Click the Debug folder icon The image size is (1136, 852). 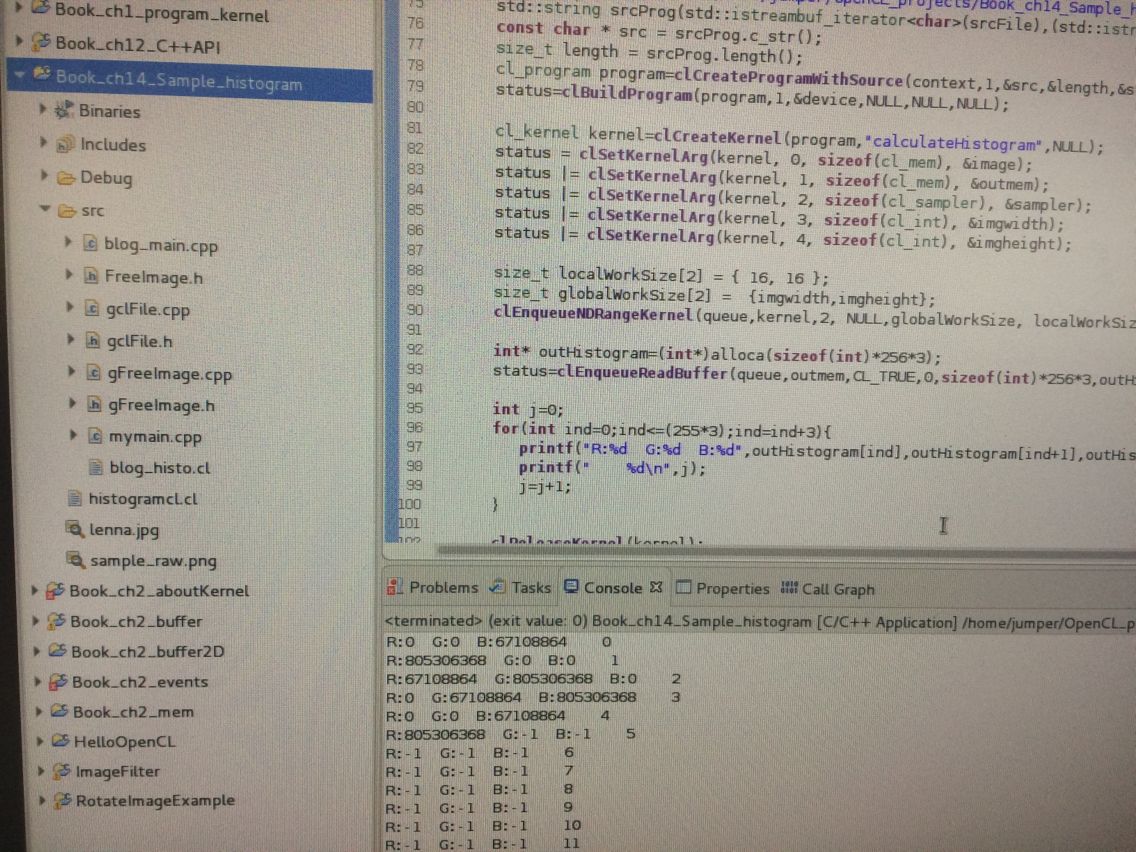coord(67,177)
